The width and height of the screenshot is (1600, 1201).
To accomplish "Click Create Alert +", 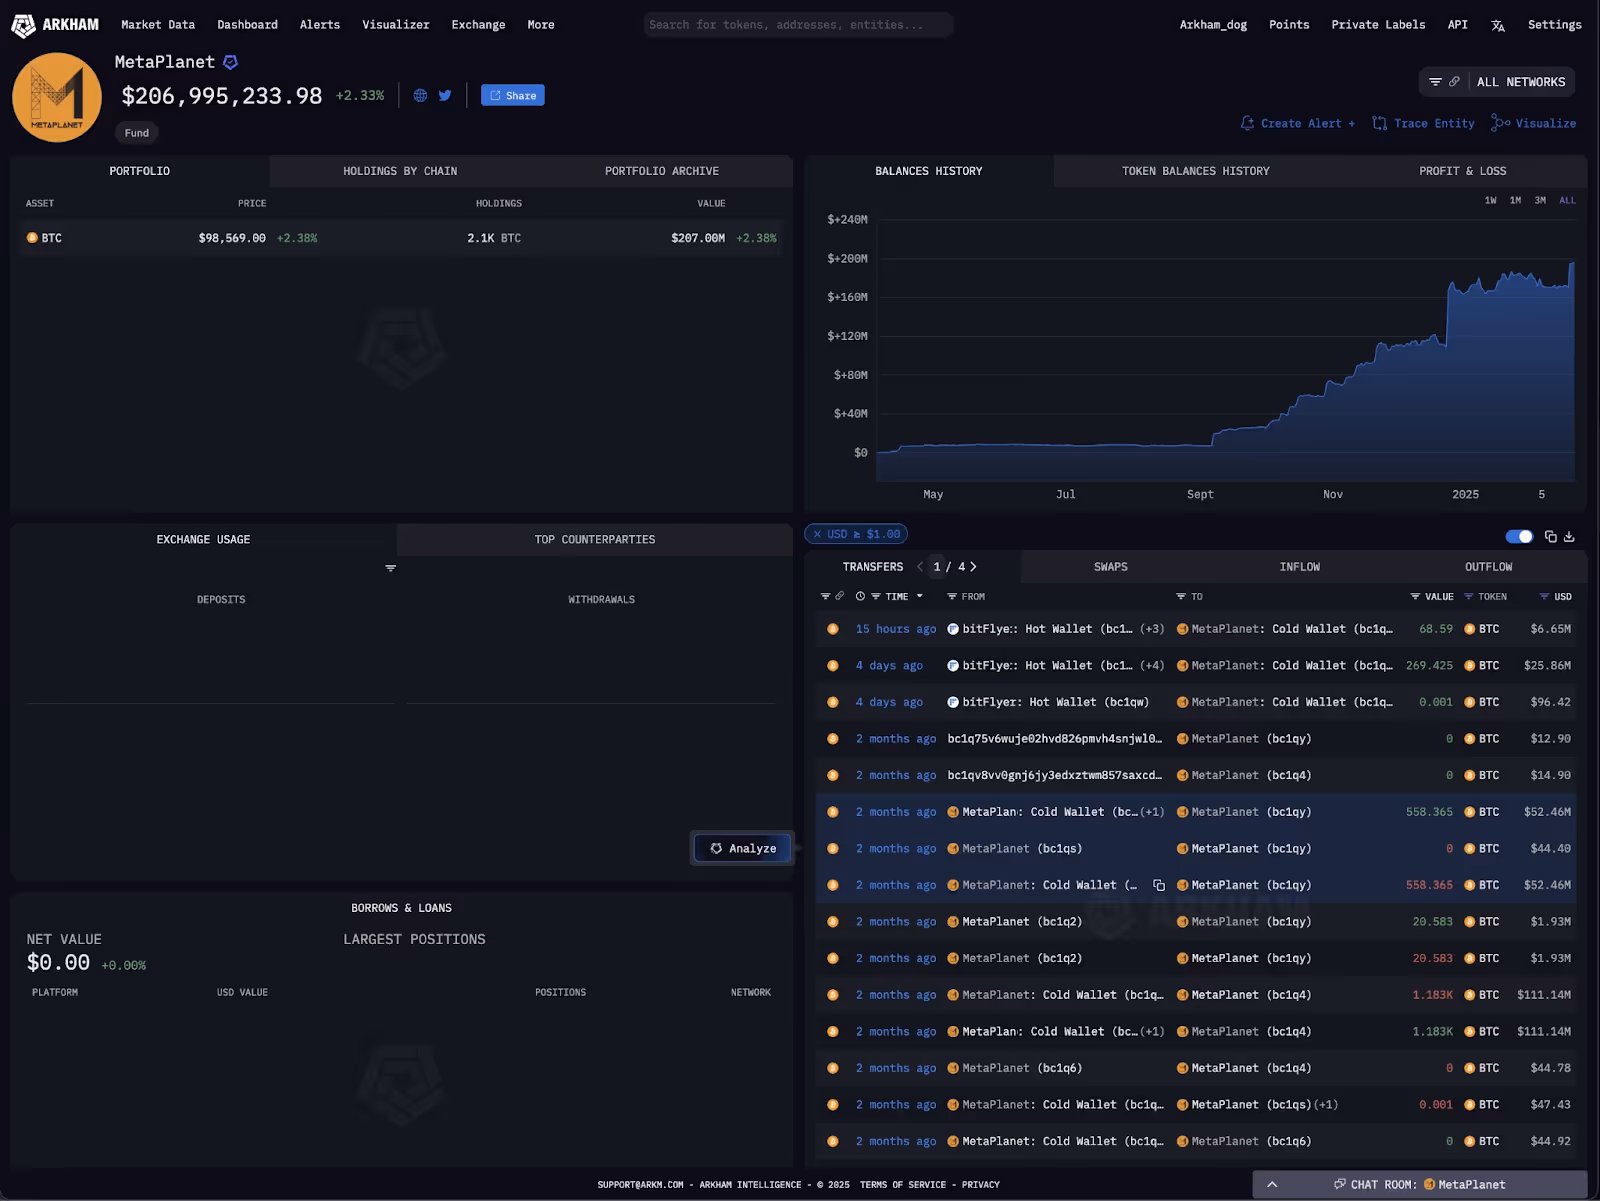I will click(x=1298, y=124).
